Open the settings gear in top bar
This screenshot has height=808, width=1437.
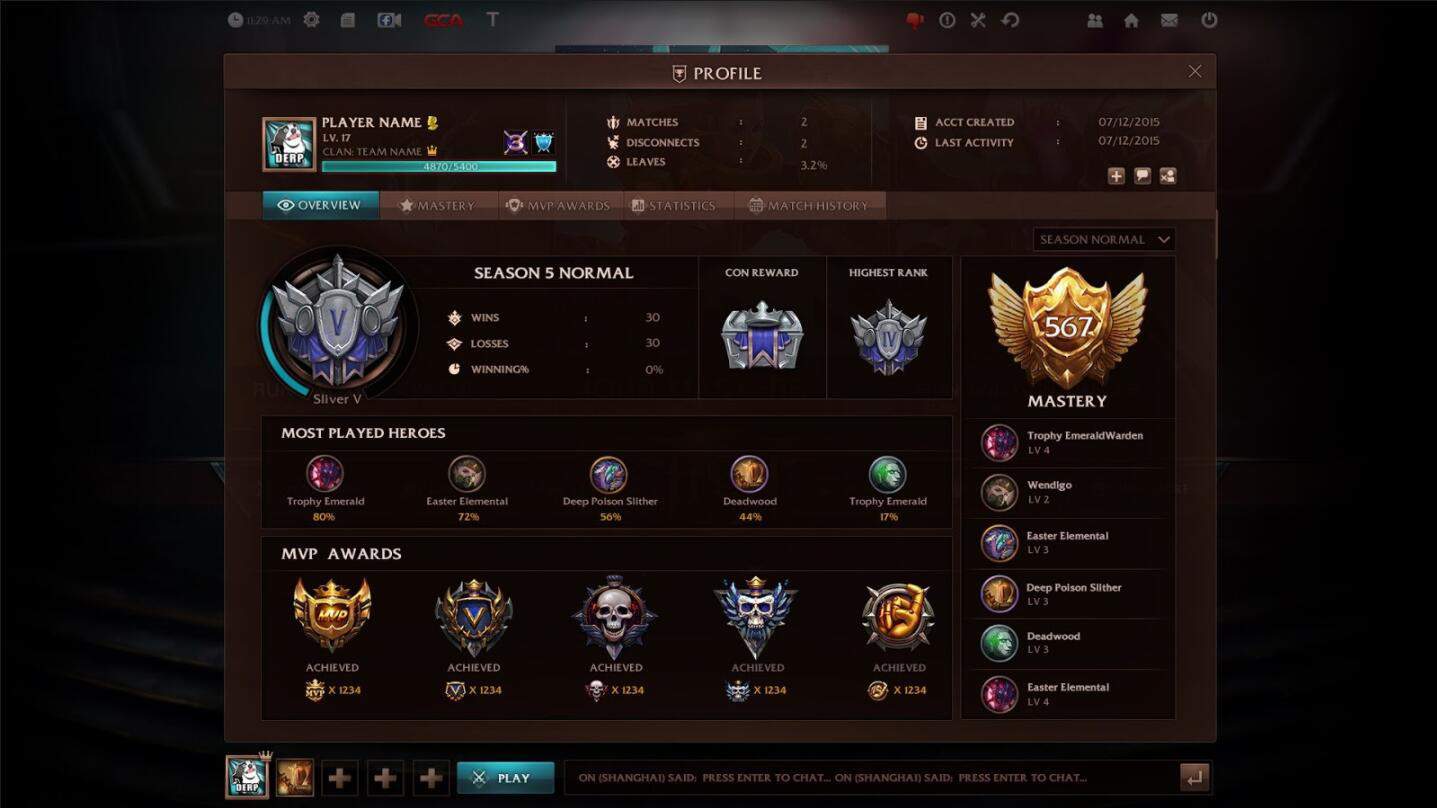click(311, 20)
